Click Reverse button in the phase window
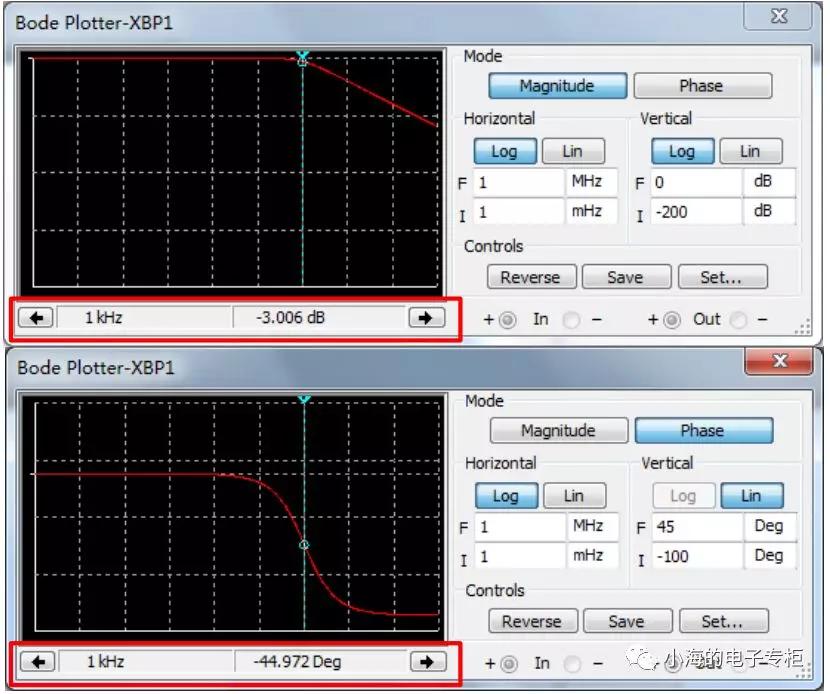The width and height of the screenshot is (830, 694). (531, 621)
